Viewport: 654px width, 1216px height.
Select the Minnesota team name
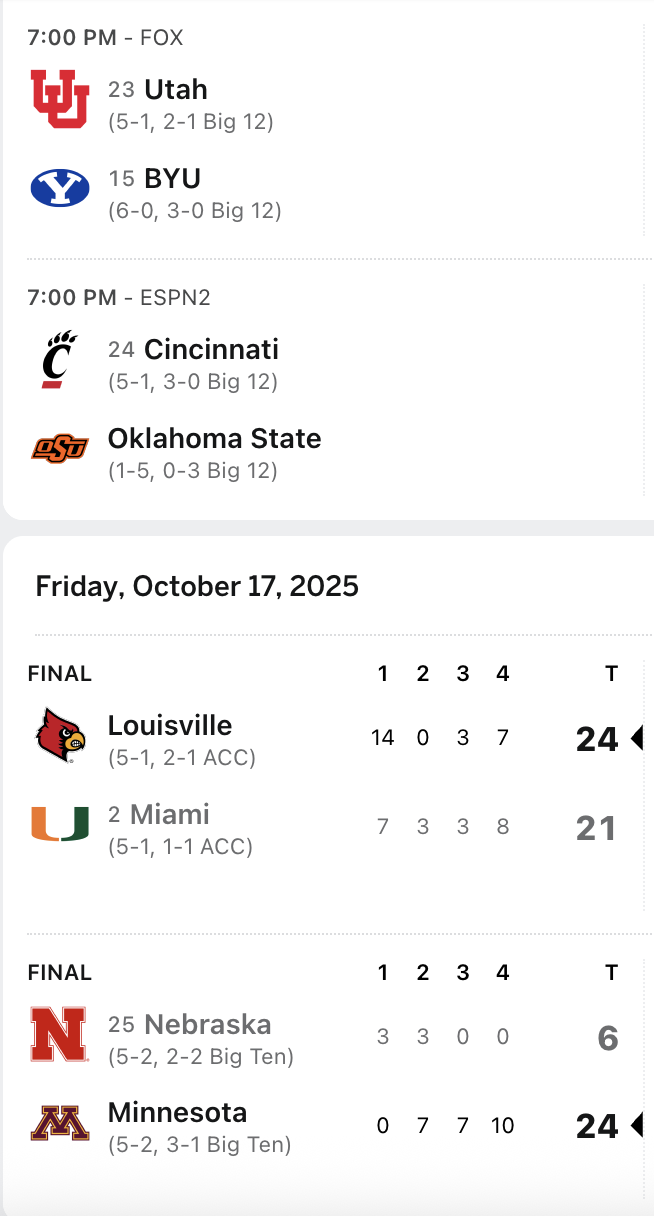pyautogui.click(x=177, y=1112)
